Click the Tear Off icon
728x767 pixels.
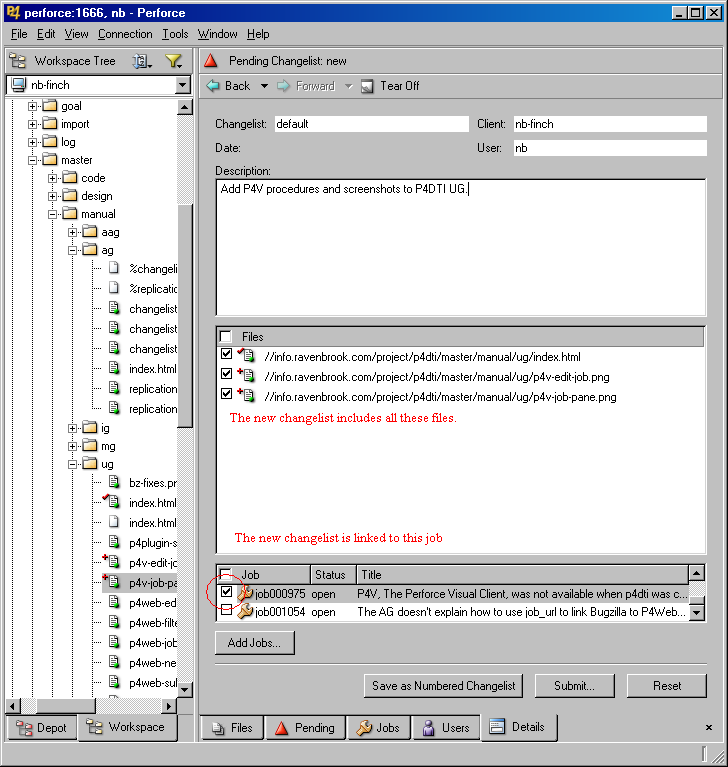(x=367, y=86)
